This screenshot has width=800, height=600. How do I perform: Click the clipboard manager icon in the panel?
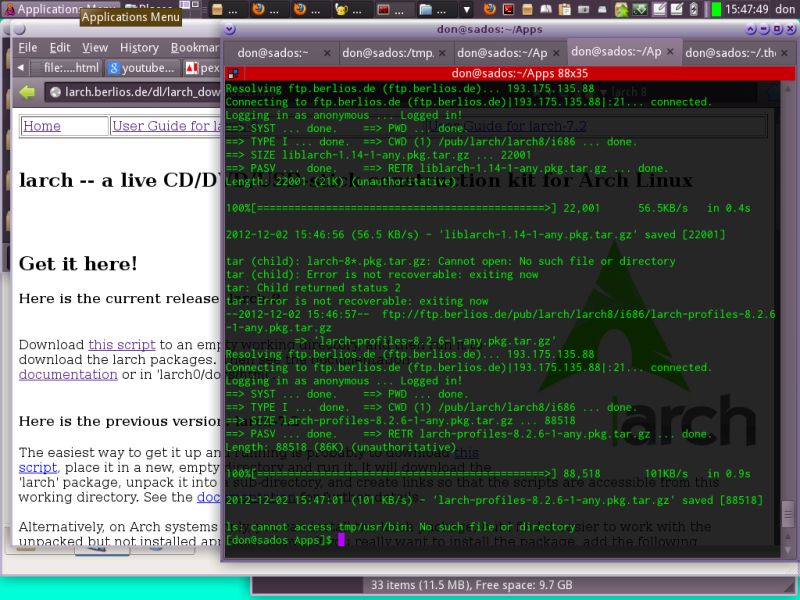point(564,8)
